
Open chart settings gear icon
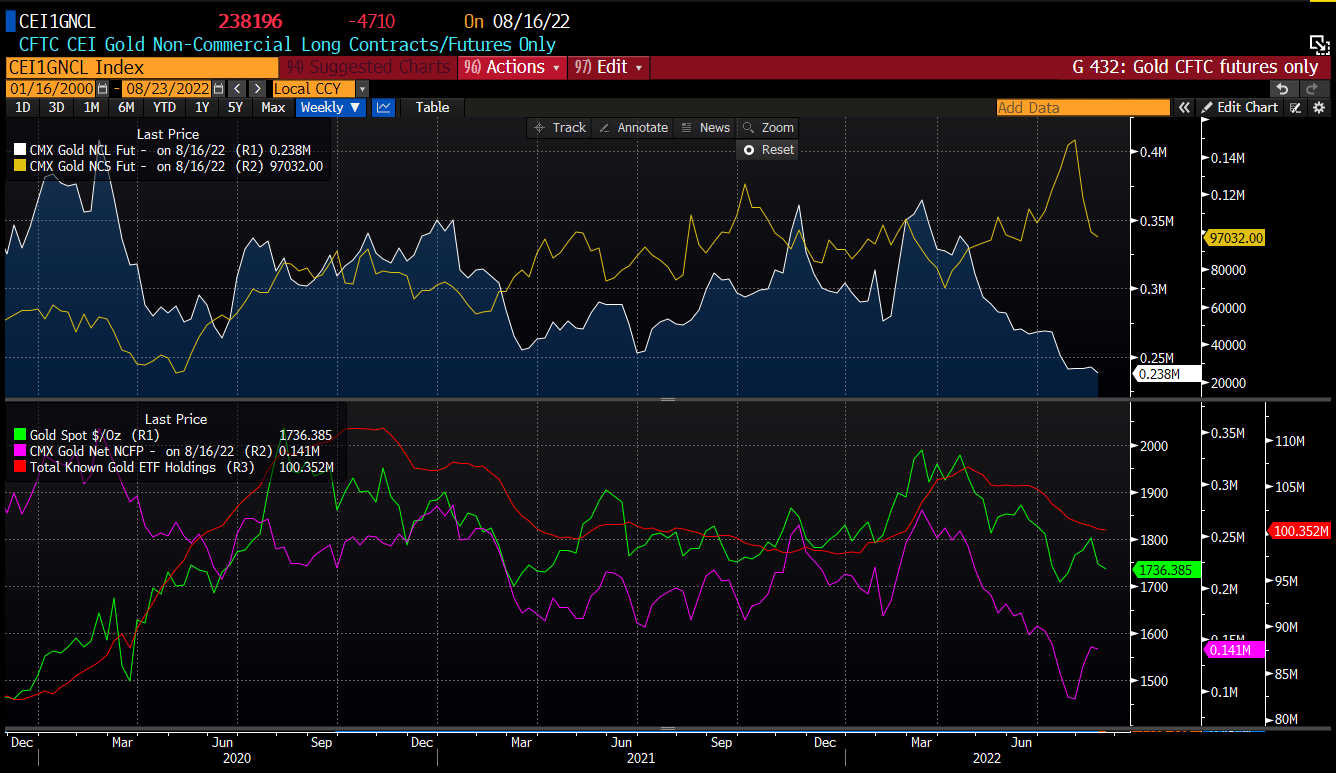1319,107
